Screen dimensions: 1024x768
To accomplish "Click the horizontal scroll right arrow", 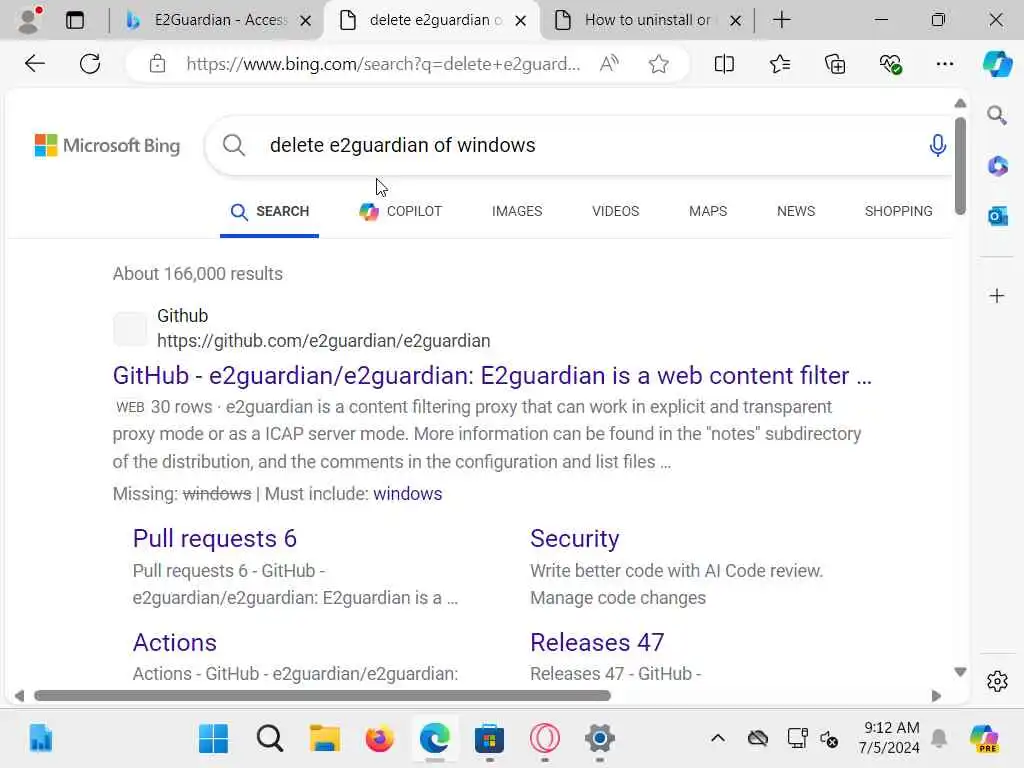I will tap(936, 696).
